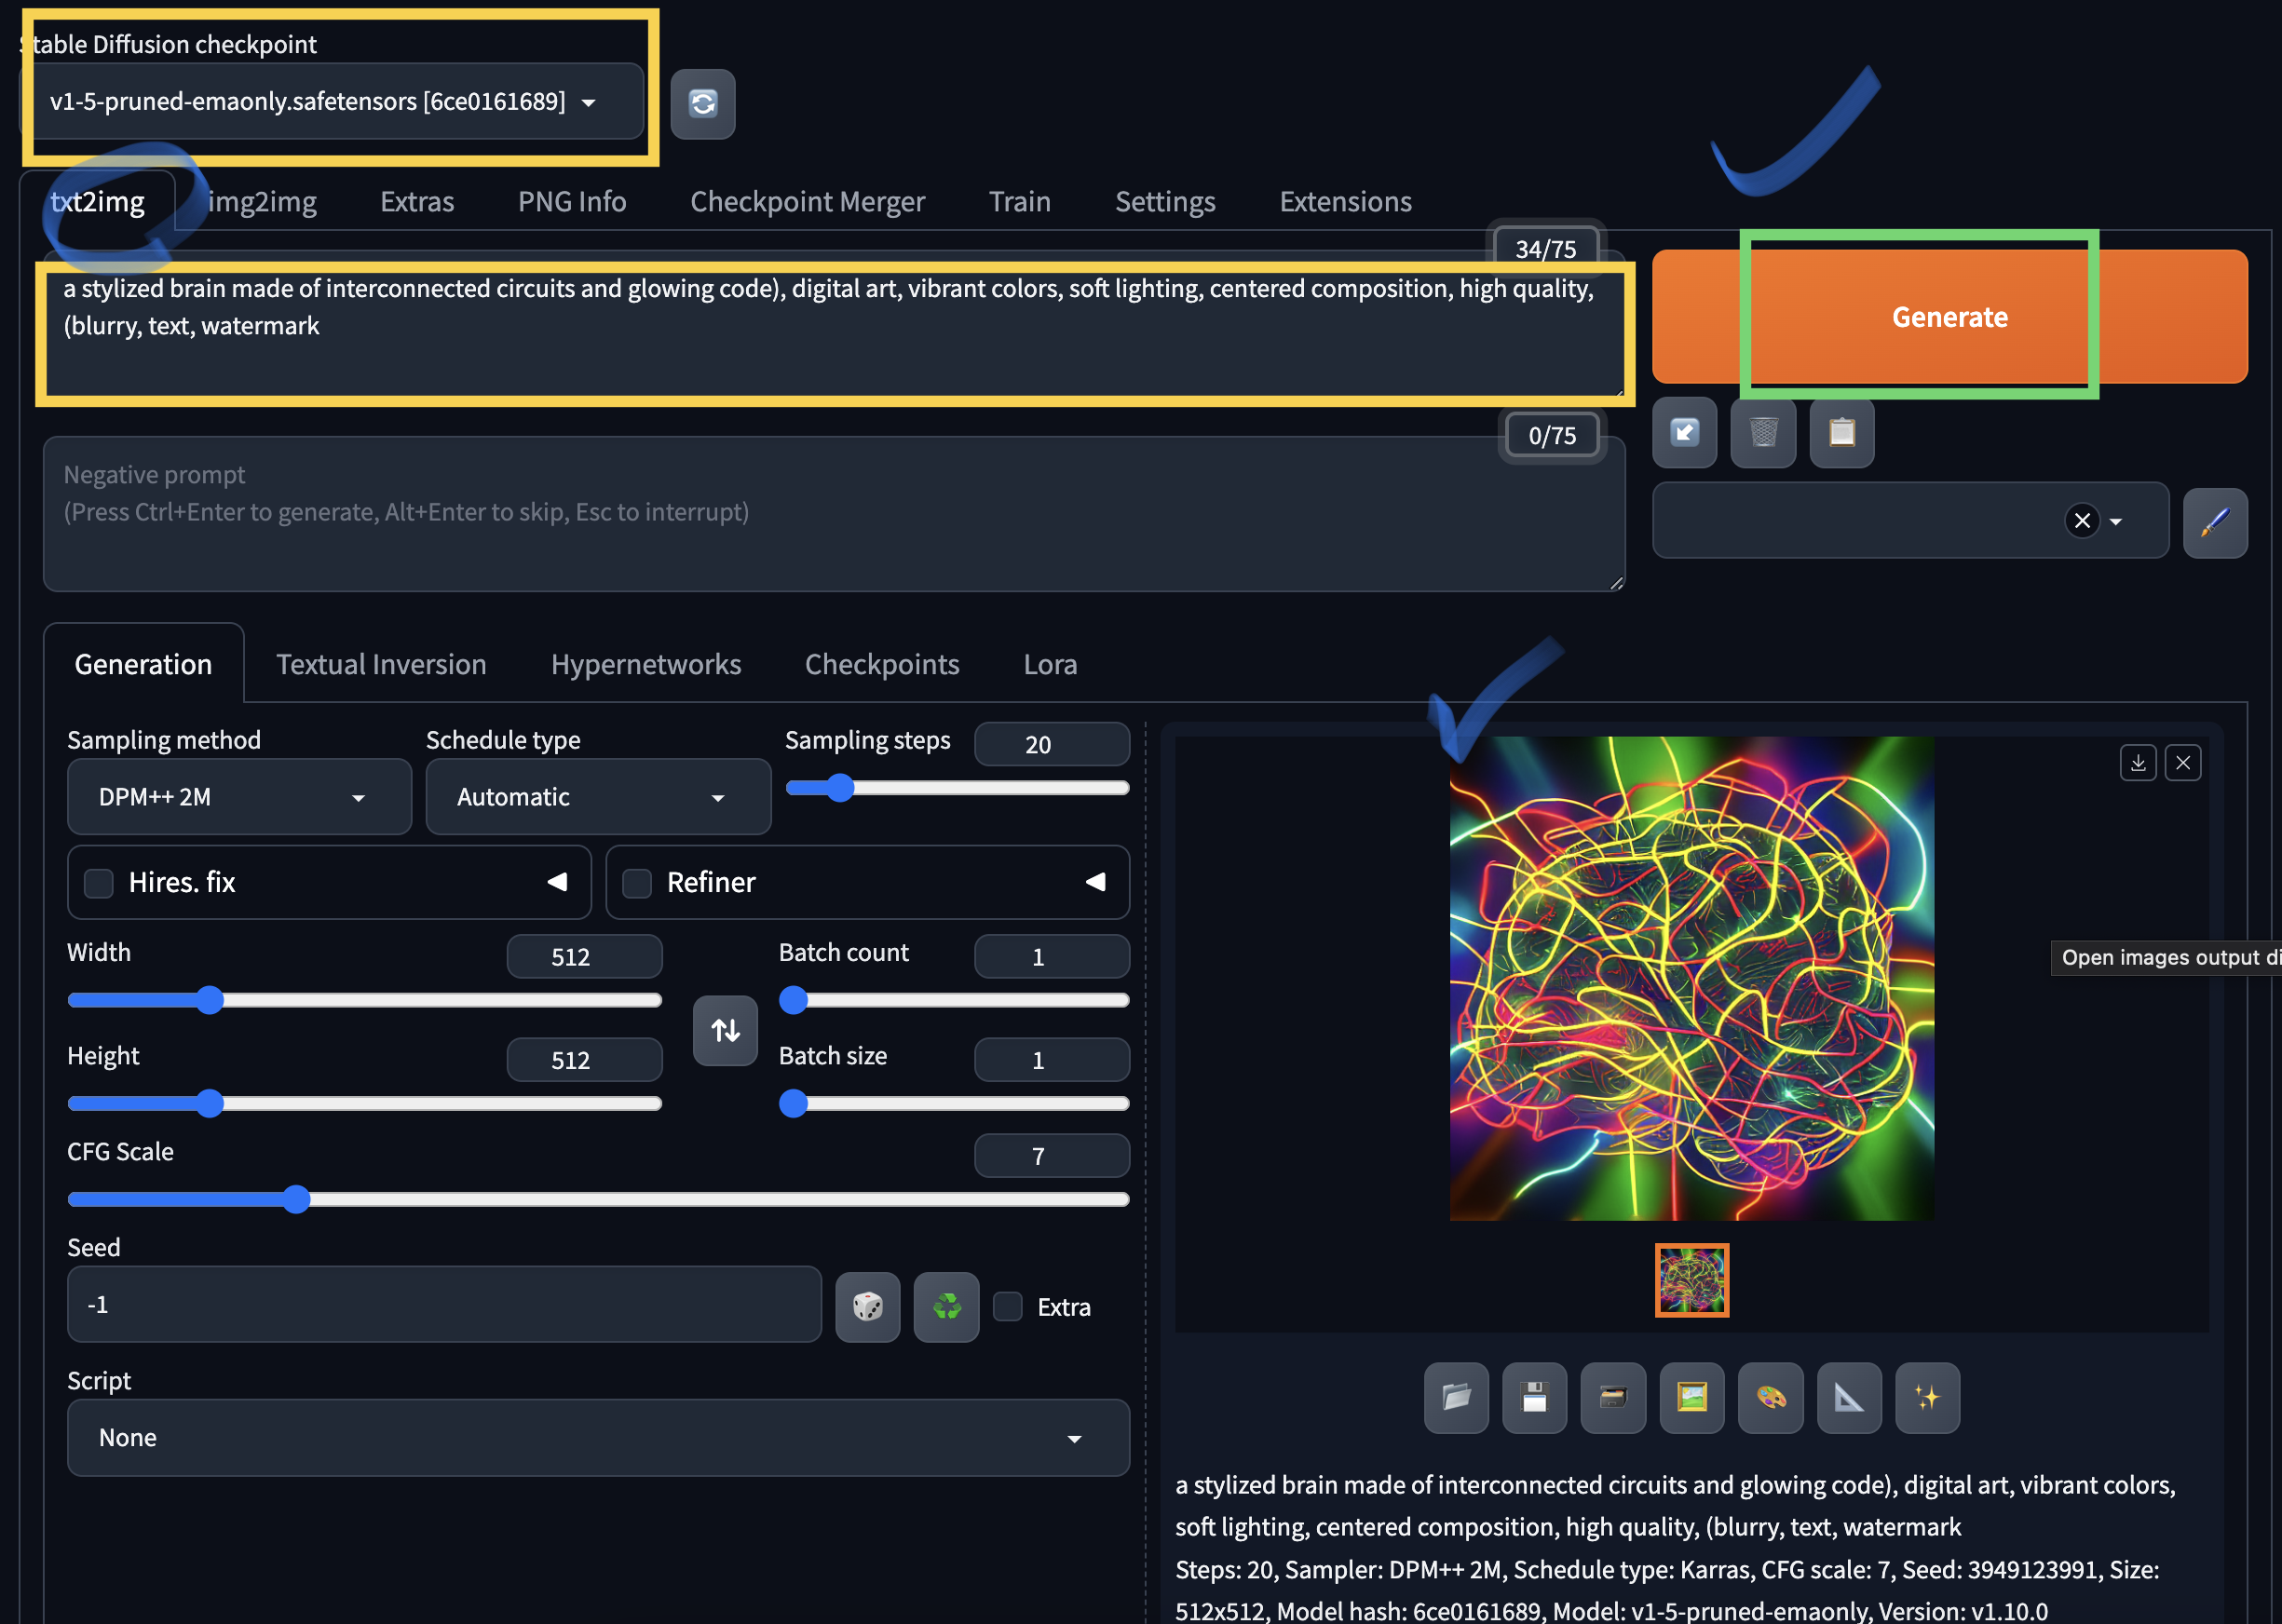Click the floppy disk save image icon

coord(1534,1397)
